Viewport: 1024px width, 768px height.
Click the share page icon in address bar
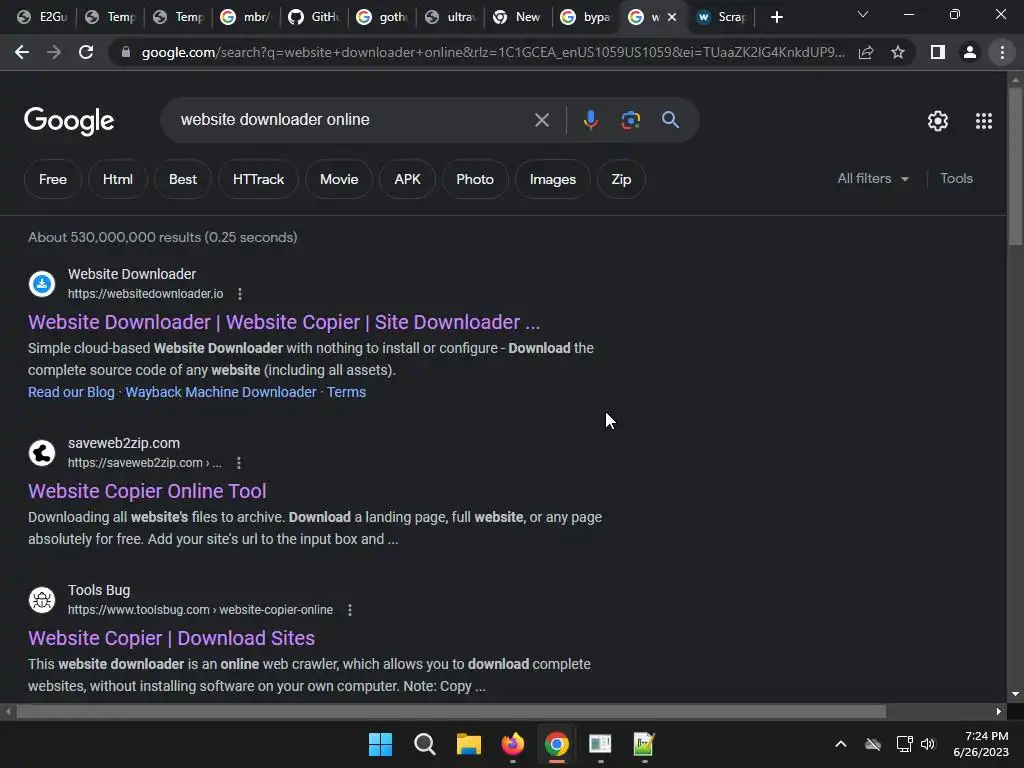(x=866, y=52)
